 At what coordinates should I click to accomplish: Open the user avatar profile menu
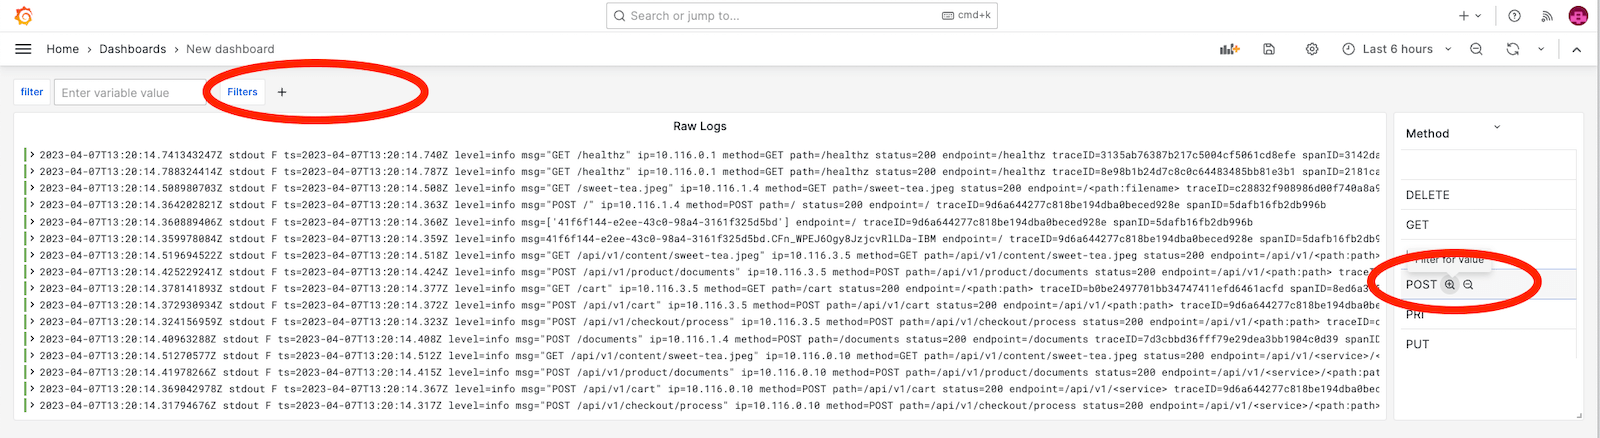(x=1578, y=16)
